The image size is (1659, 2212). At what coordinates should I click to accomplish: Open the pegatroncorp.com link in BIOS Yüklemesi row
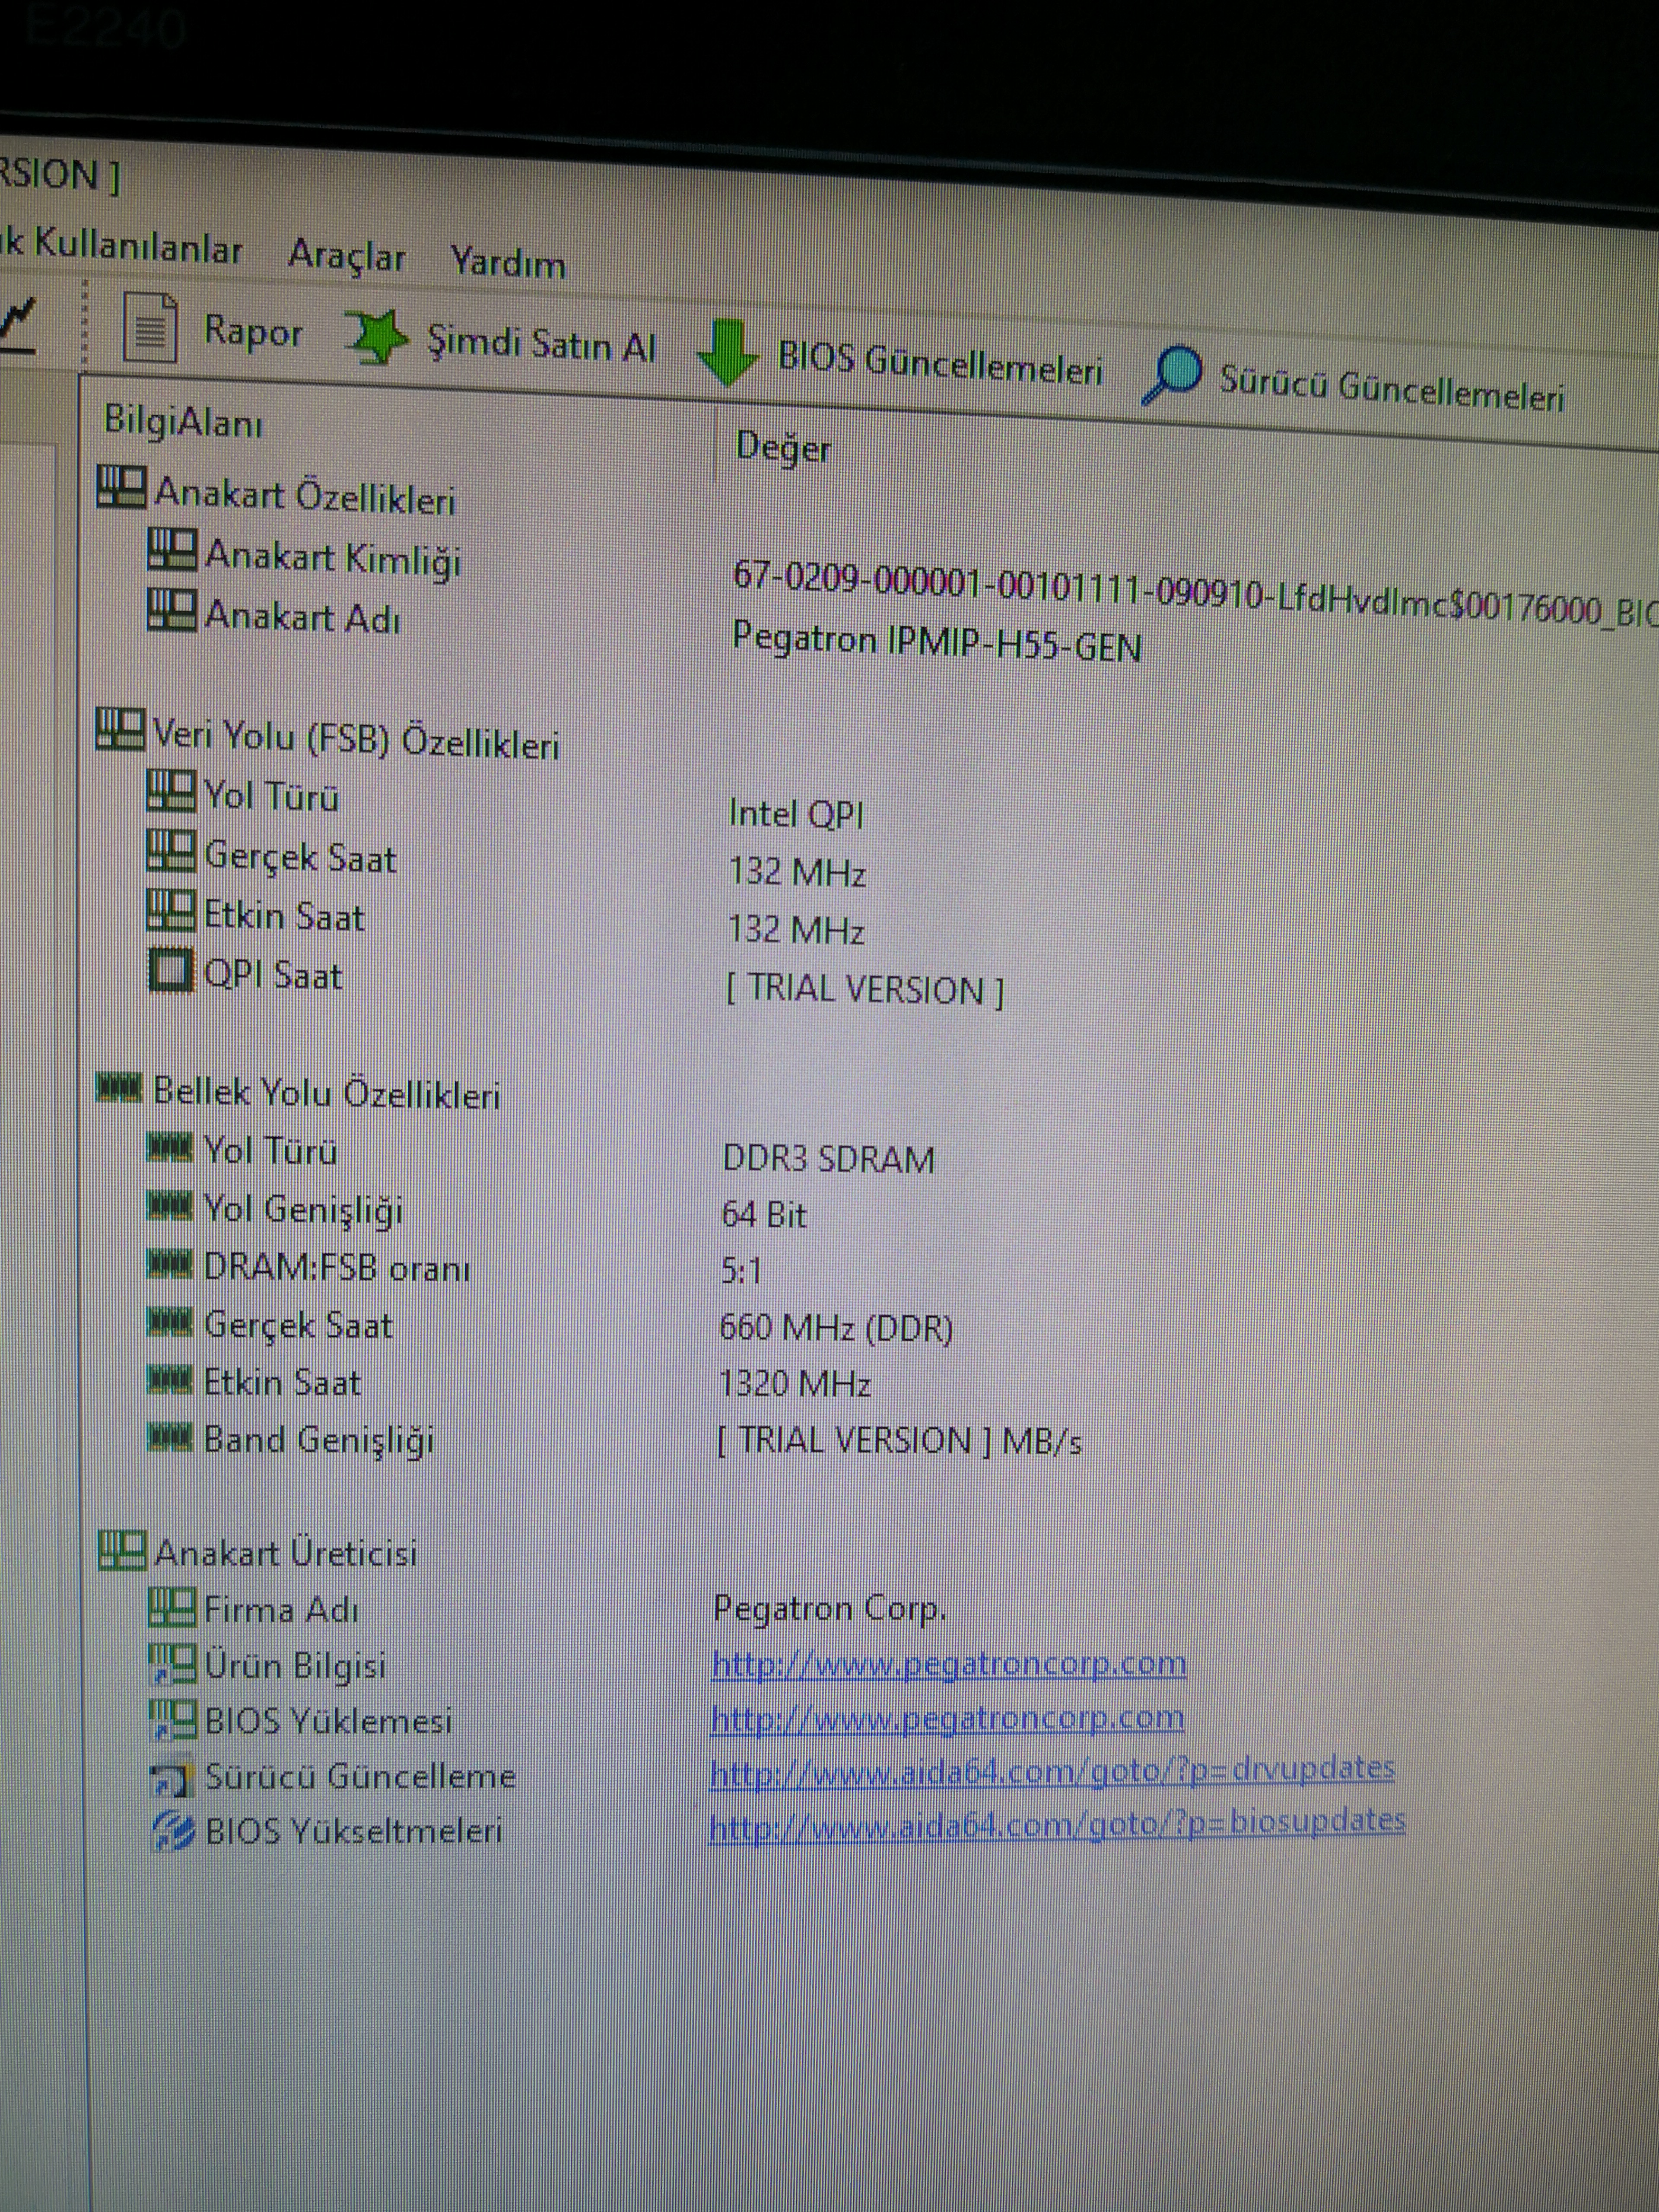click(947, 1718)
